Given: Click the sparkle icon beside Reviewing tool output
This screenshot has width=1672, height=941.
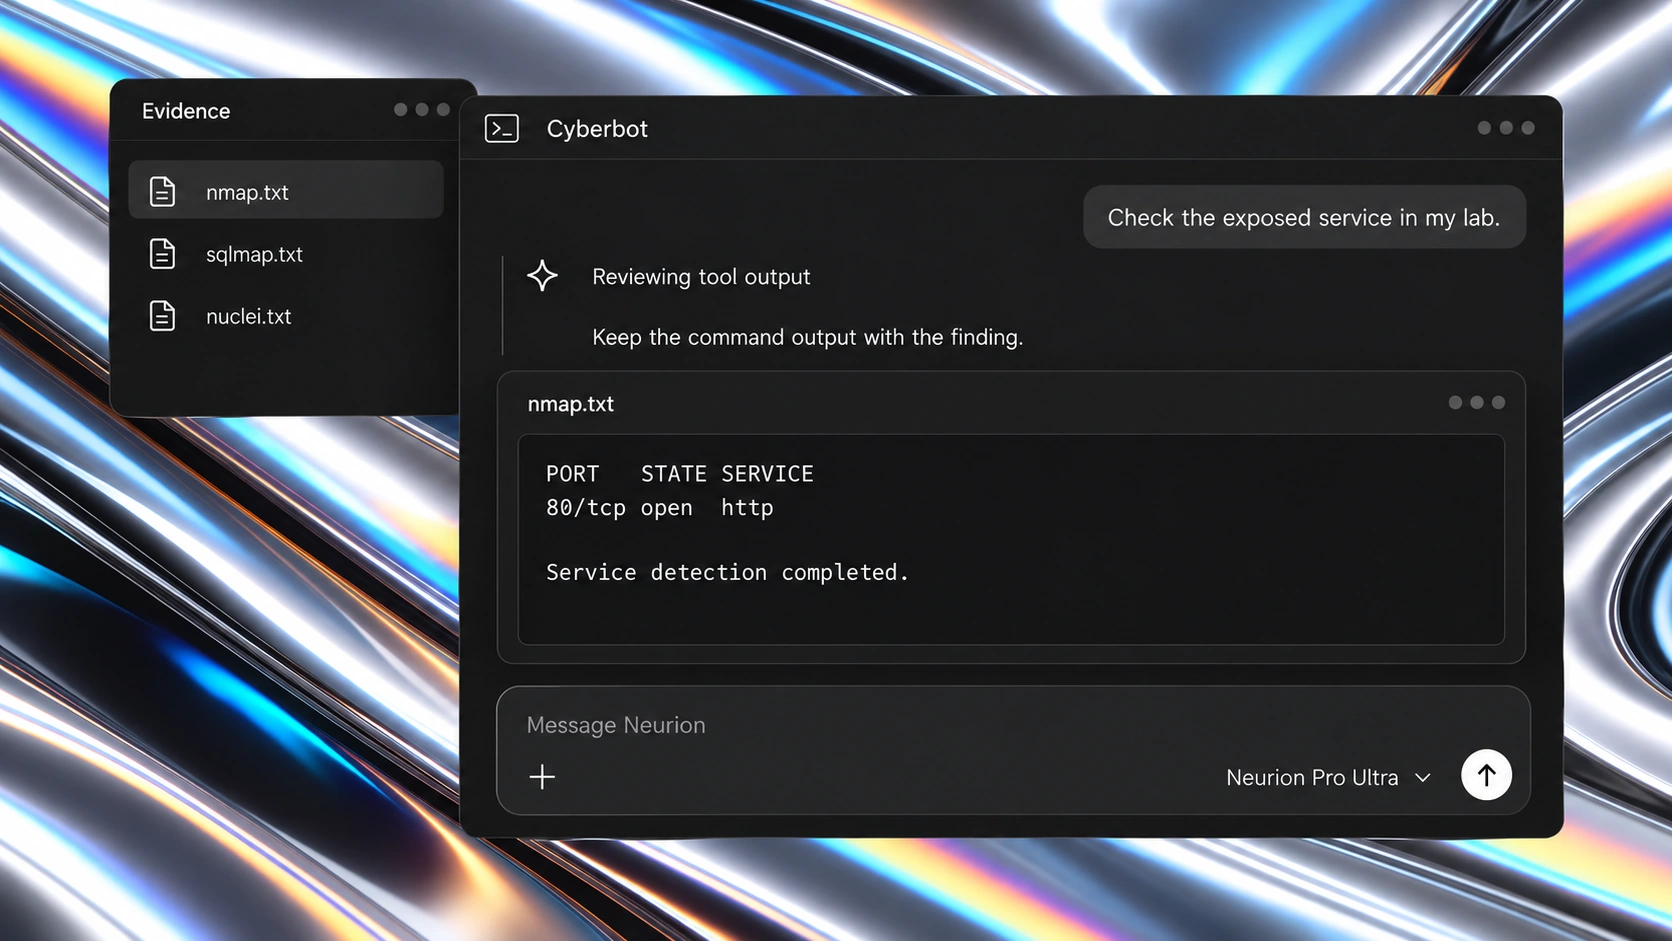Looking at the screenshot, I should click(x=542, y=275).
